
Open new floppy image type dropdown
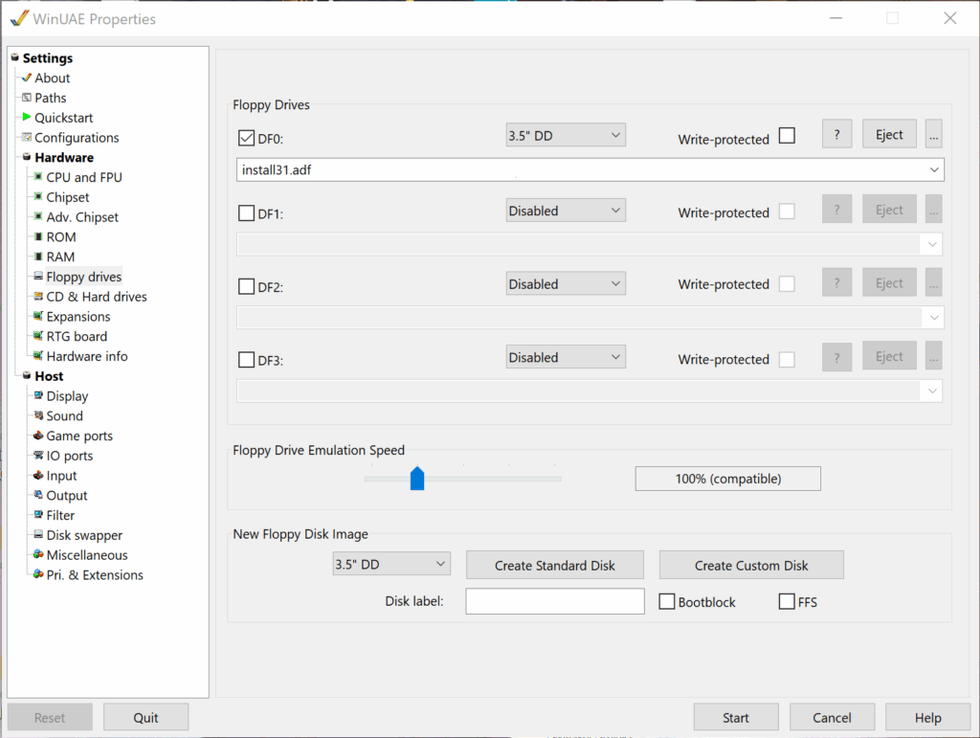(391, 564)
